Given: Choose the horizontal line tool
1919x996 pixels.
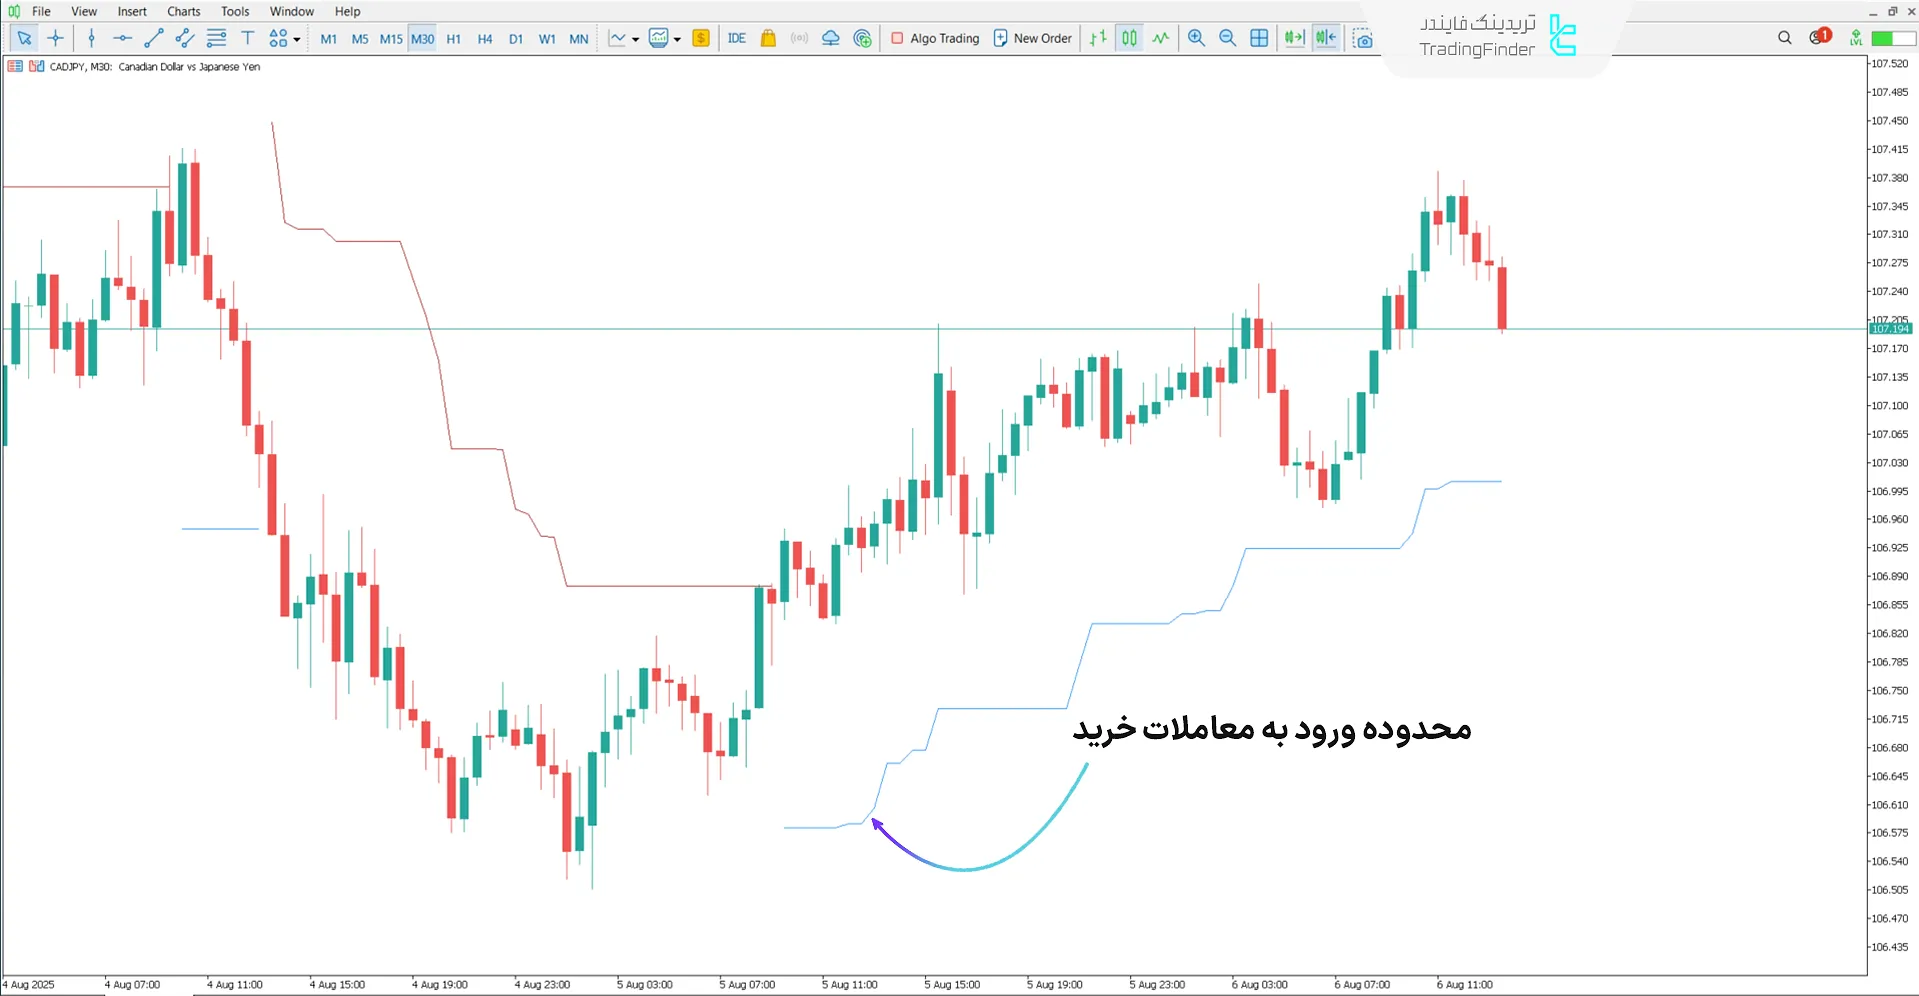Looking at the screenshot, I should pyautogui.click(x=122, y=38).
